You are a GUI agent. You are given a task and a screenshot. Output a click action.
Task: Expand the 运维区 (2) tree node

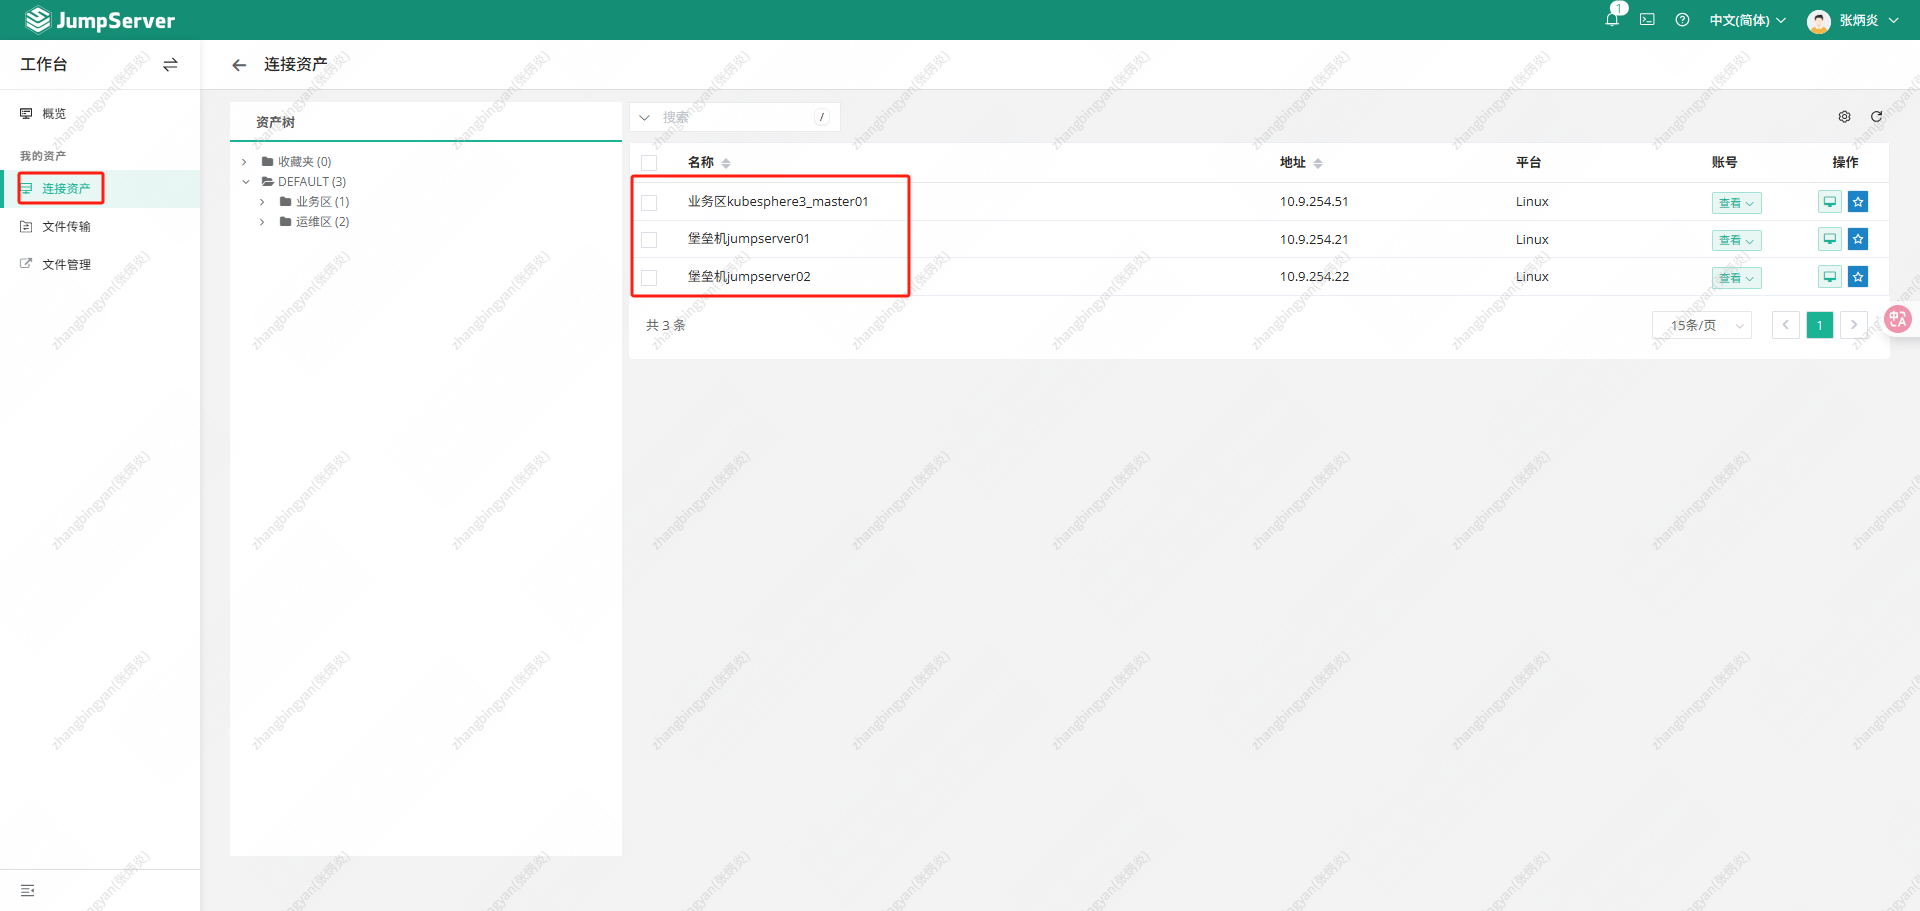pyautogui.click(x=262, y=222)
